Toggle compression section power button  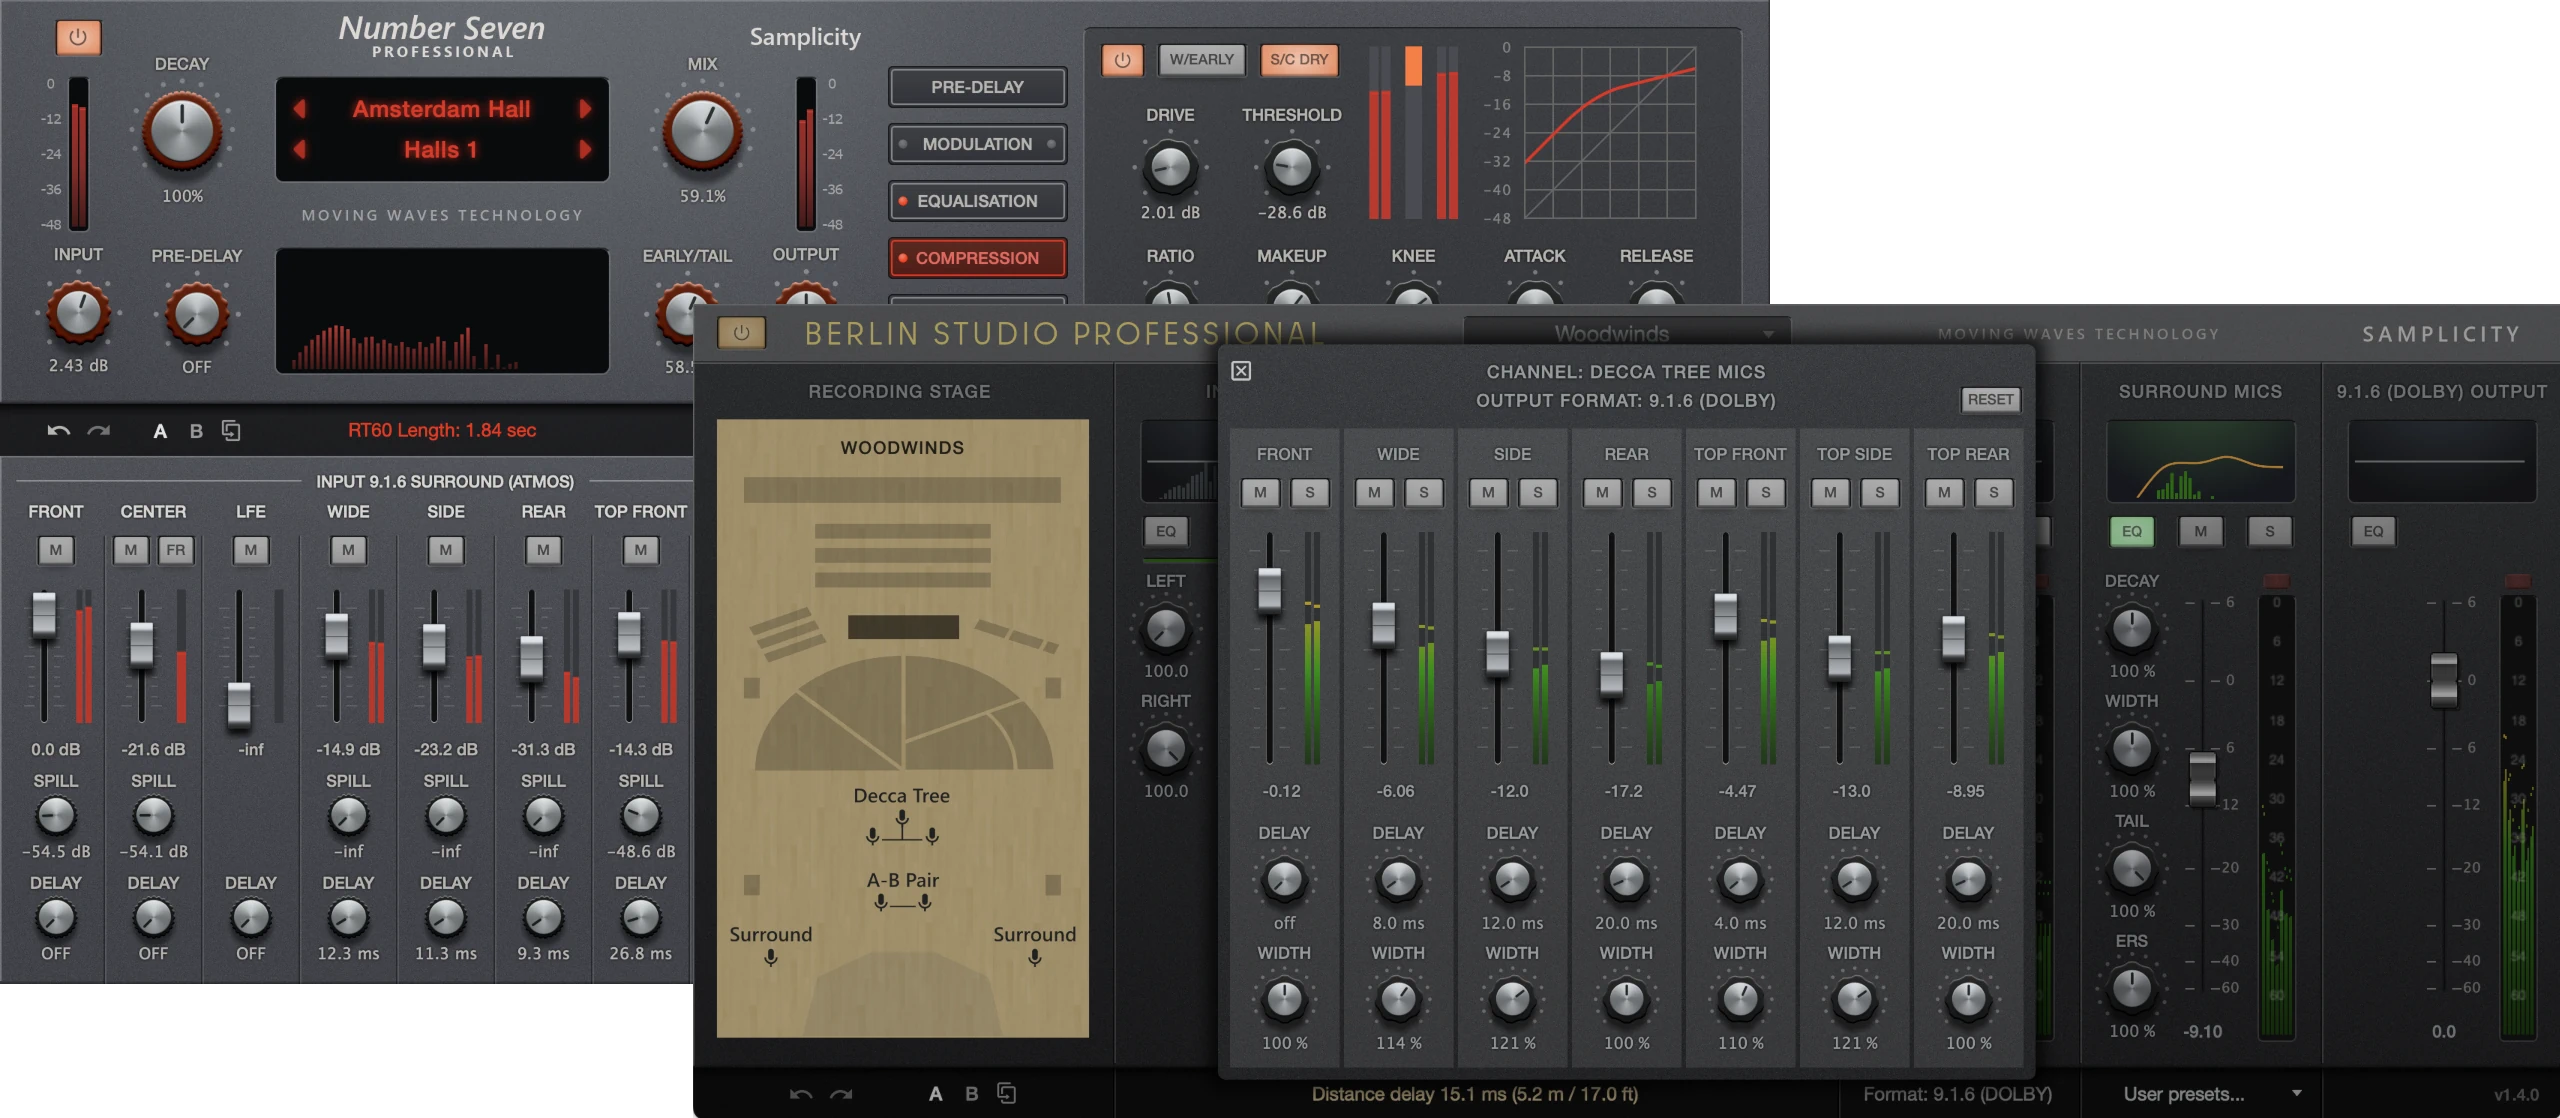[1122, 60]
